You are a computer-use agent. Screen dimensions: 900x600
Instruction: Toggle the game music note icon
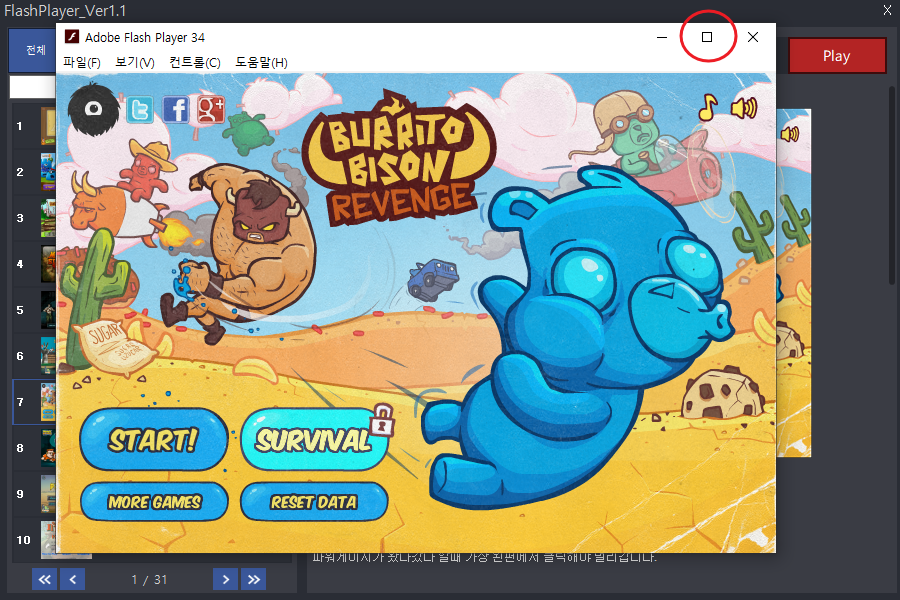tap(708, 107)
